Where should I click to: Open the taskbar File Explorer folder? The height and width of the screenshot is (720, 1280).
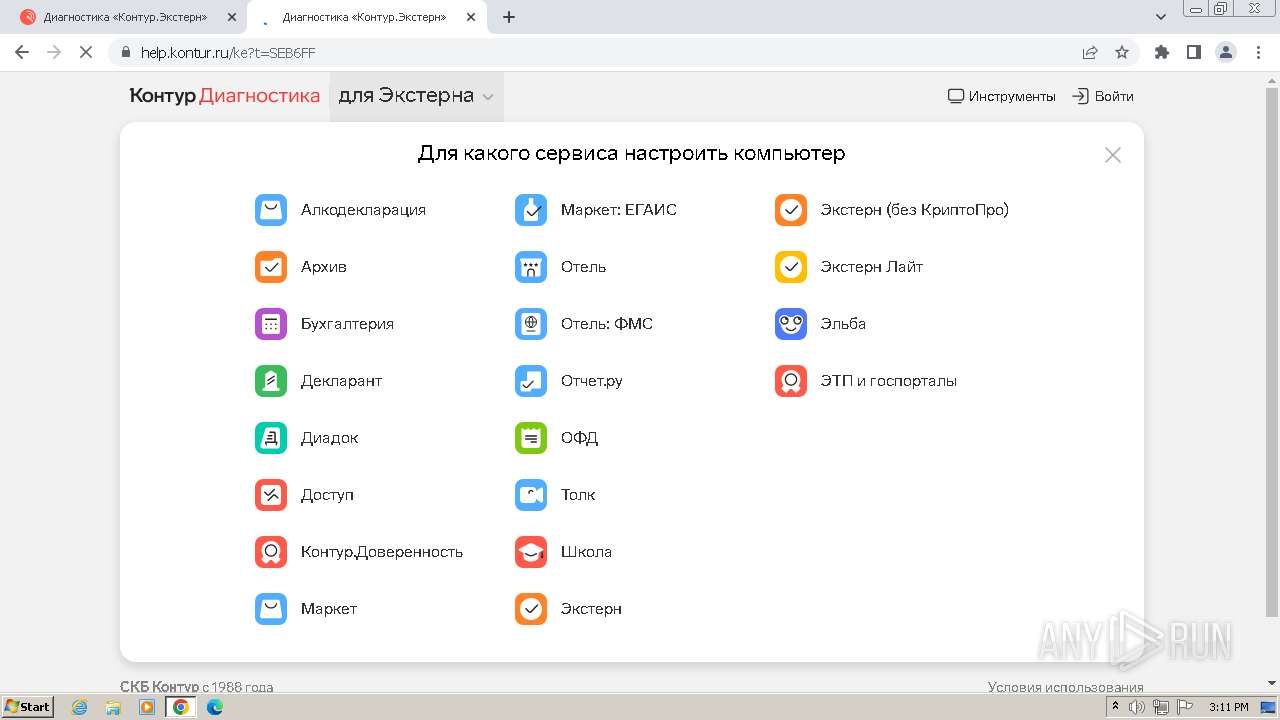(113, 707)
